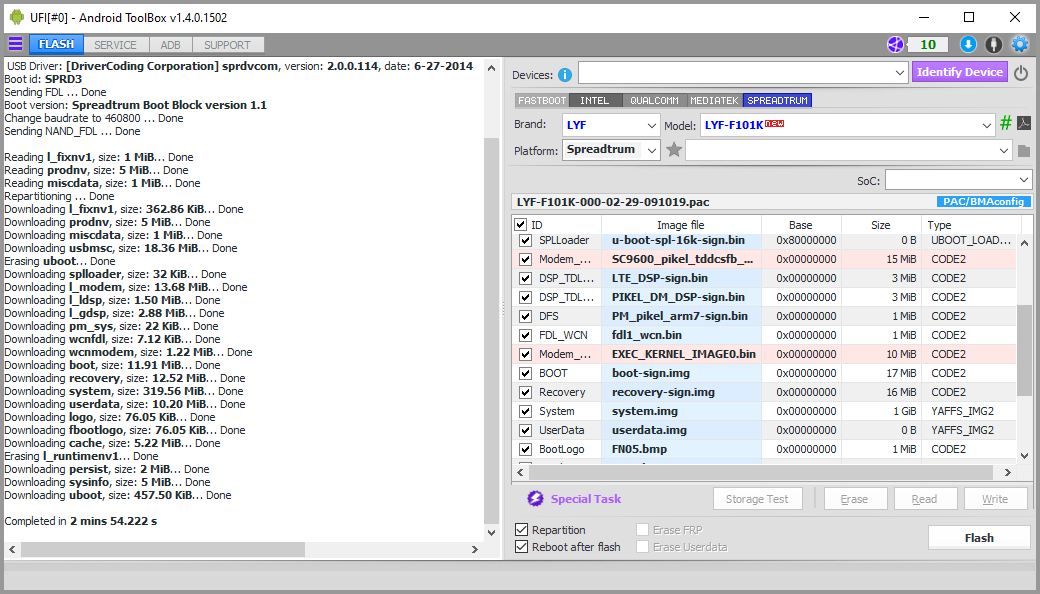Screen dimensions: 1040x594
Task: Select the system.img image file cell
Action: click(x=682, y=411)
